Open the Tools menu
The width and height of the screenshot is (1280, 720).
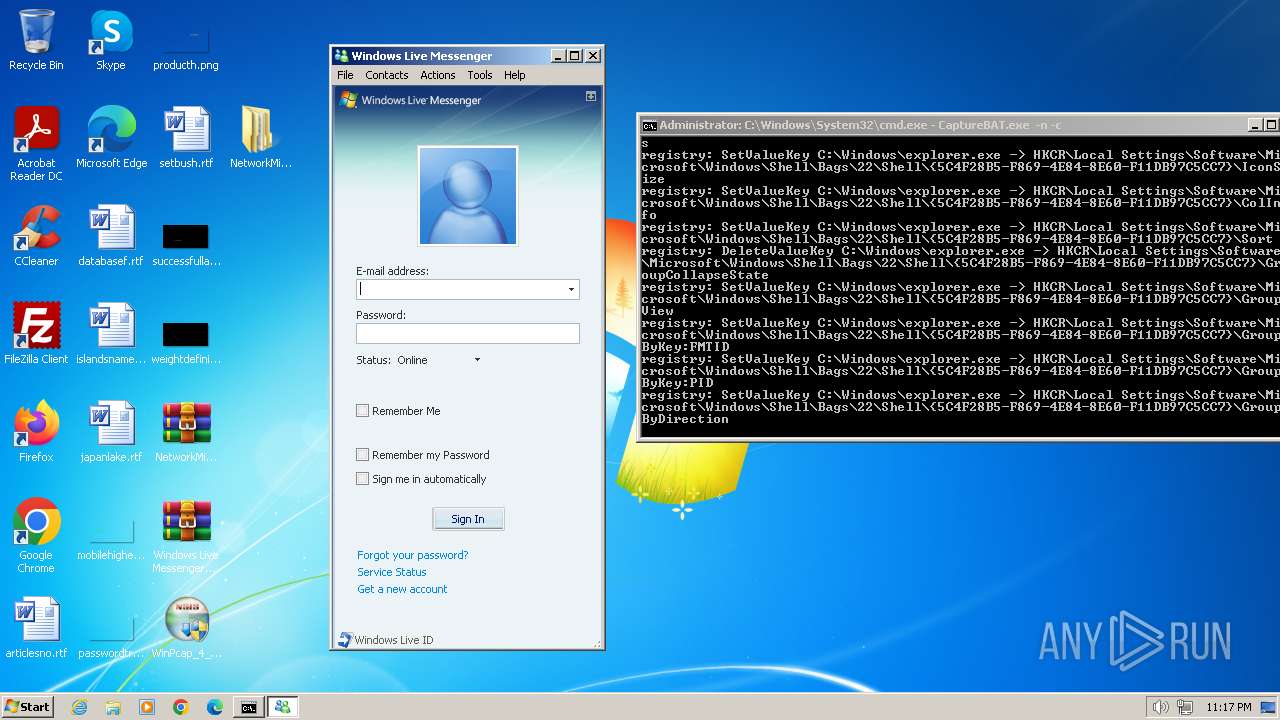click(x=480, y=75)
